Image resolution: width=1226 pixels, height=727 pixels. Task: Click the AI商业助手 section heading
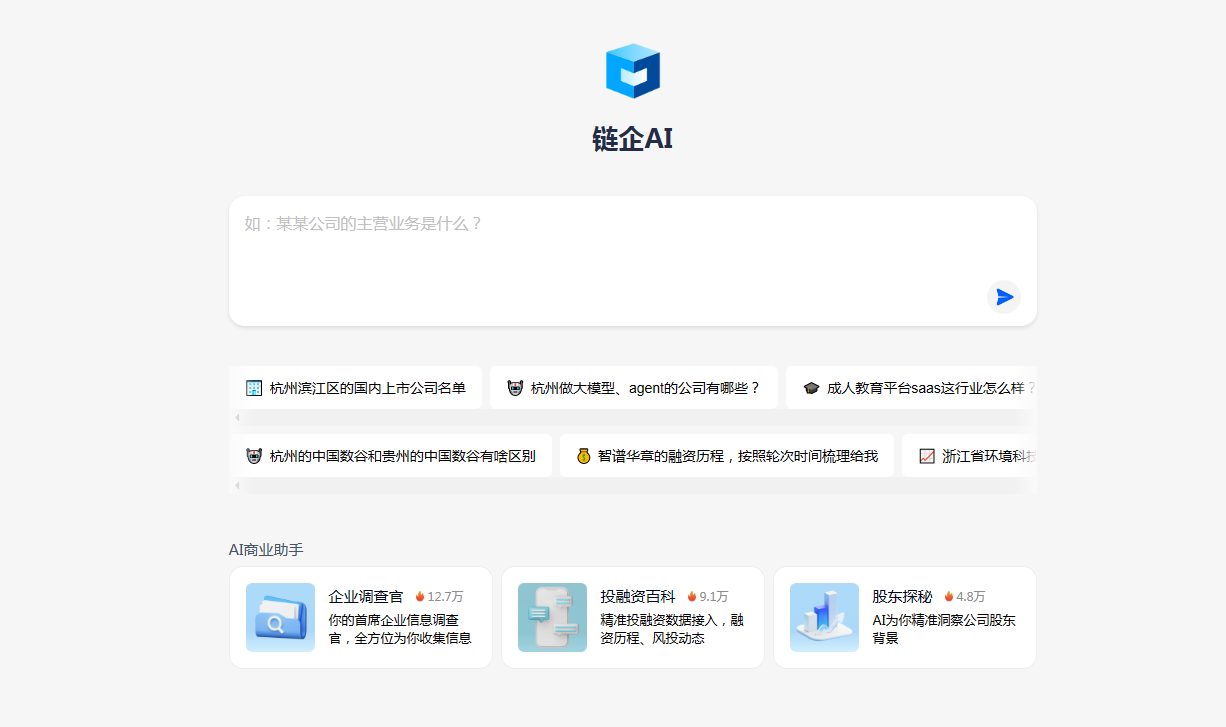266,549
